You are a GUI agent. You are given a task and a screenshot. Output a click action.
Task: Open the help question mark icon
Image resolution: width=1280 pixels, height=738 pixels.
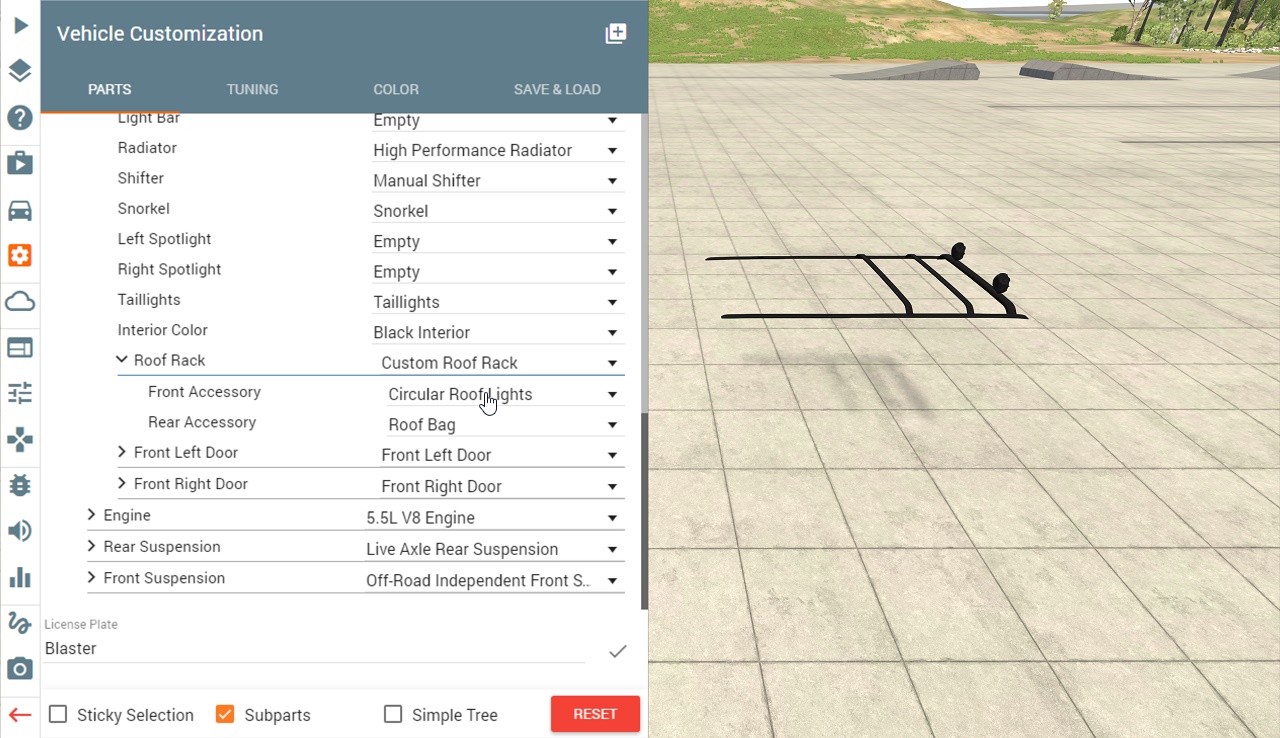tap(20, 118)
